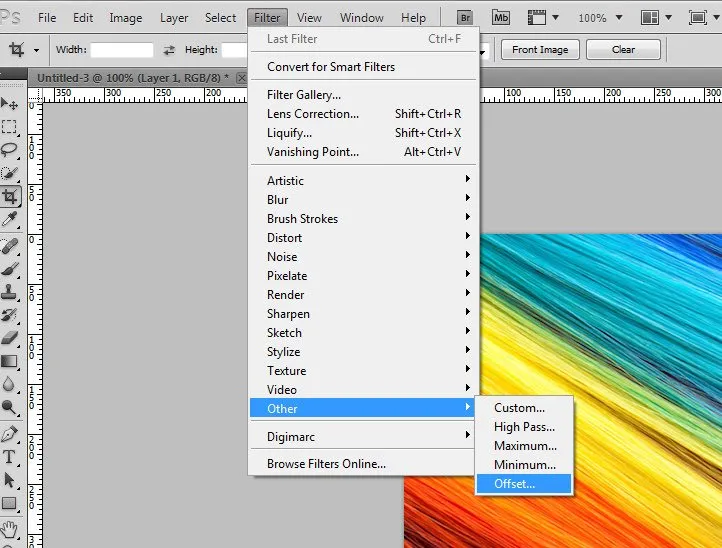Screen dimensions: 722x548
Task: Select the Move tool
Action: [x=9, y=104]
